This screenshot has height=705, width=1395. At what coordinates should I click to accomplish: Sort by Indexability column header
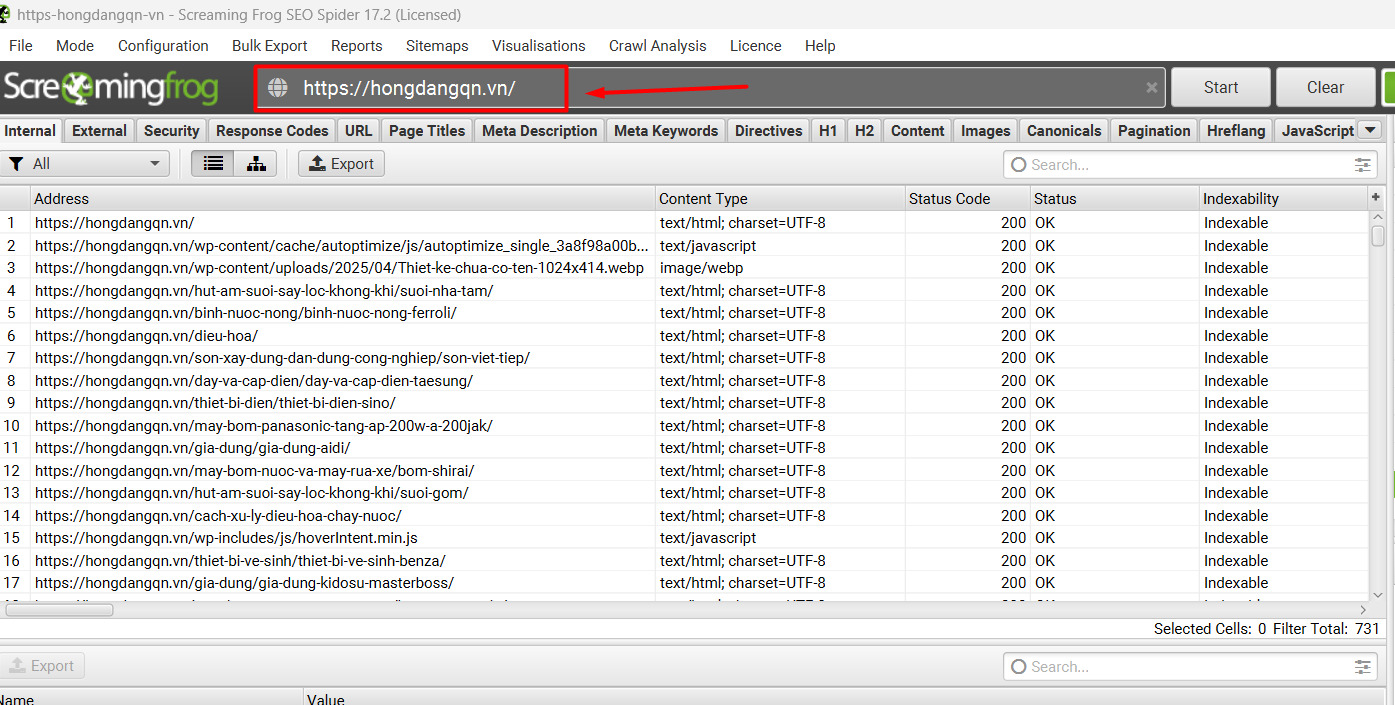(x=1283, y=199)
